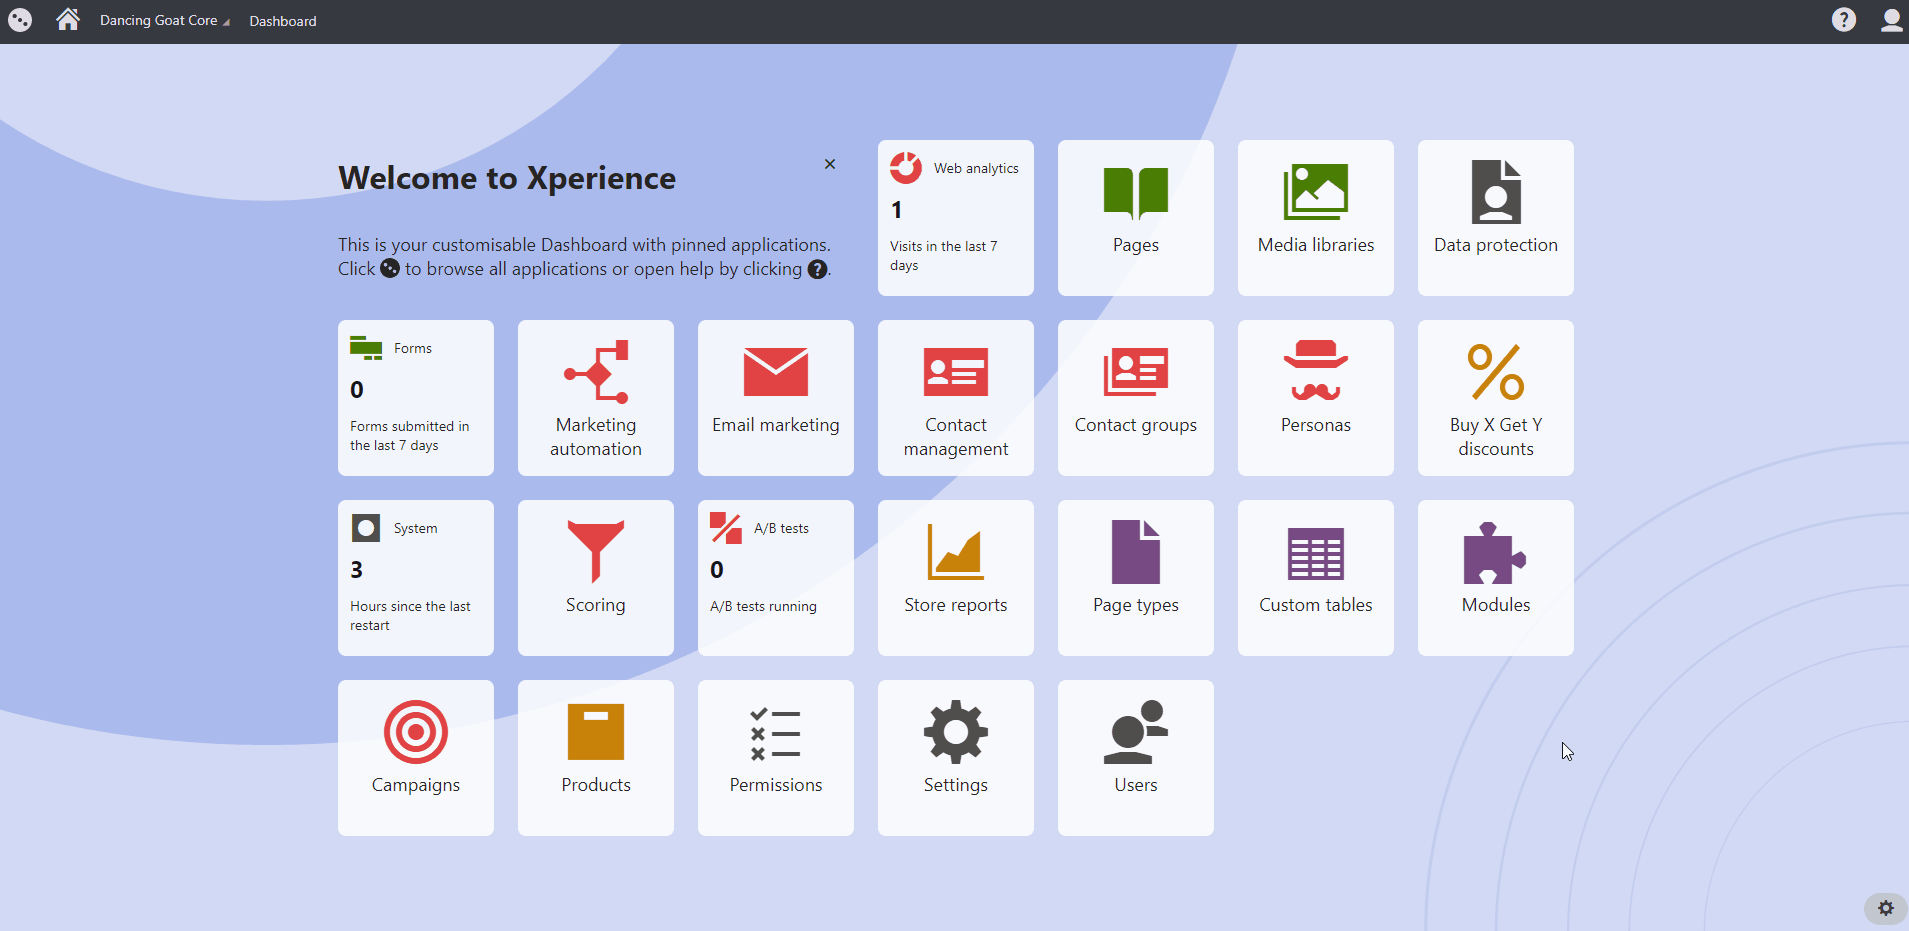Open dashboard edit gear in bottom corner
This screenshot has height=931, width=1909.
(1885, 908)
